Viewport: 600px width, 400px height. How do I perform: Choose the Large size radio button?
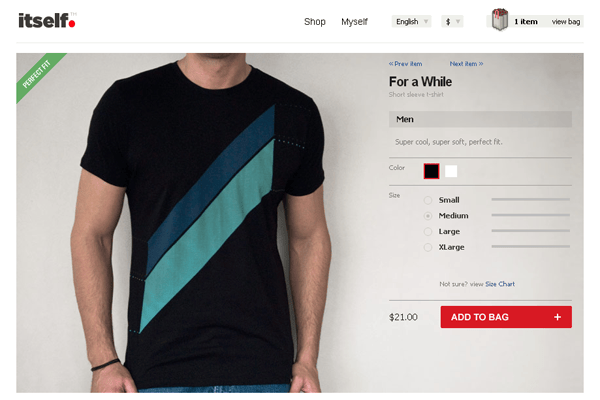click(428, 232)
